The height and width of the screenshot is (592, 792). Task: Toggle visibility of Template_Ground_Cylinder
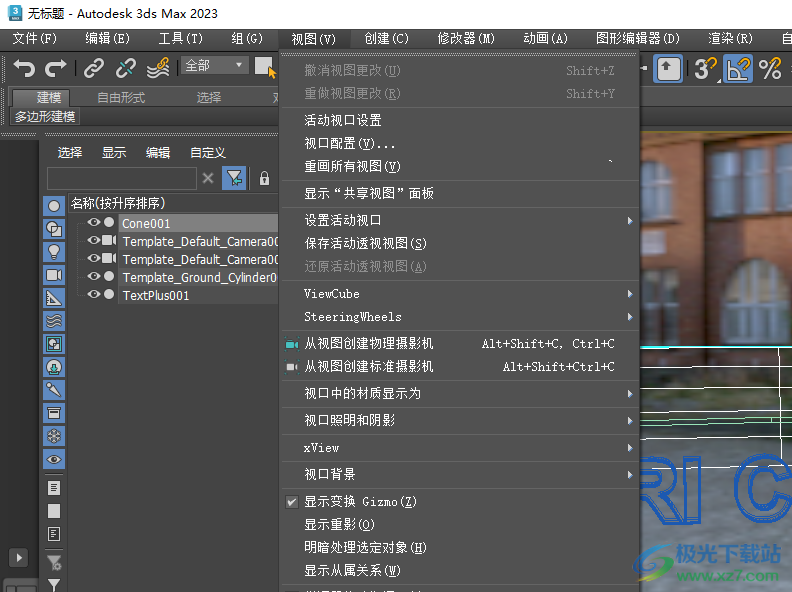pos(94,276)
